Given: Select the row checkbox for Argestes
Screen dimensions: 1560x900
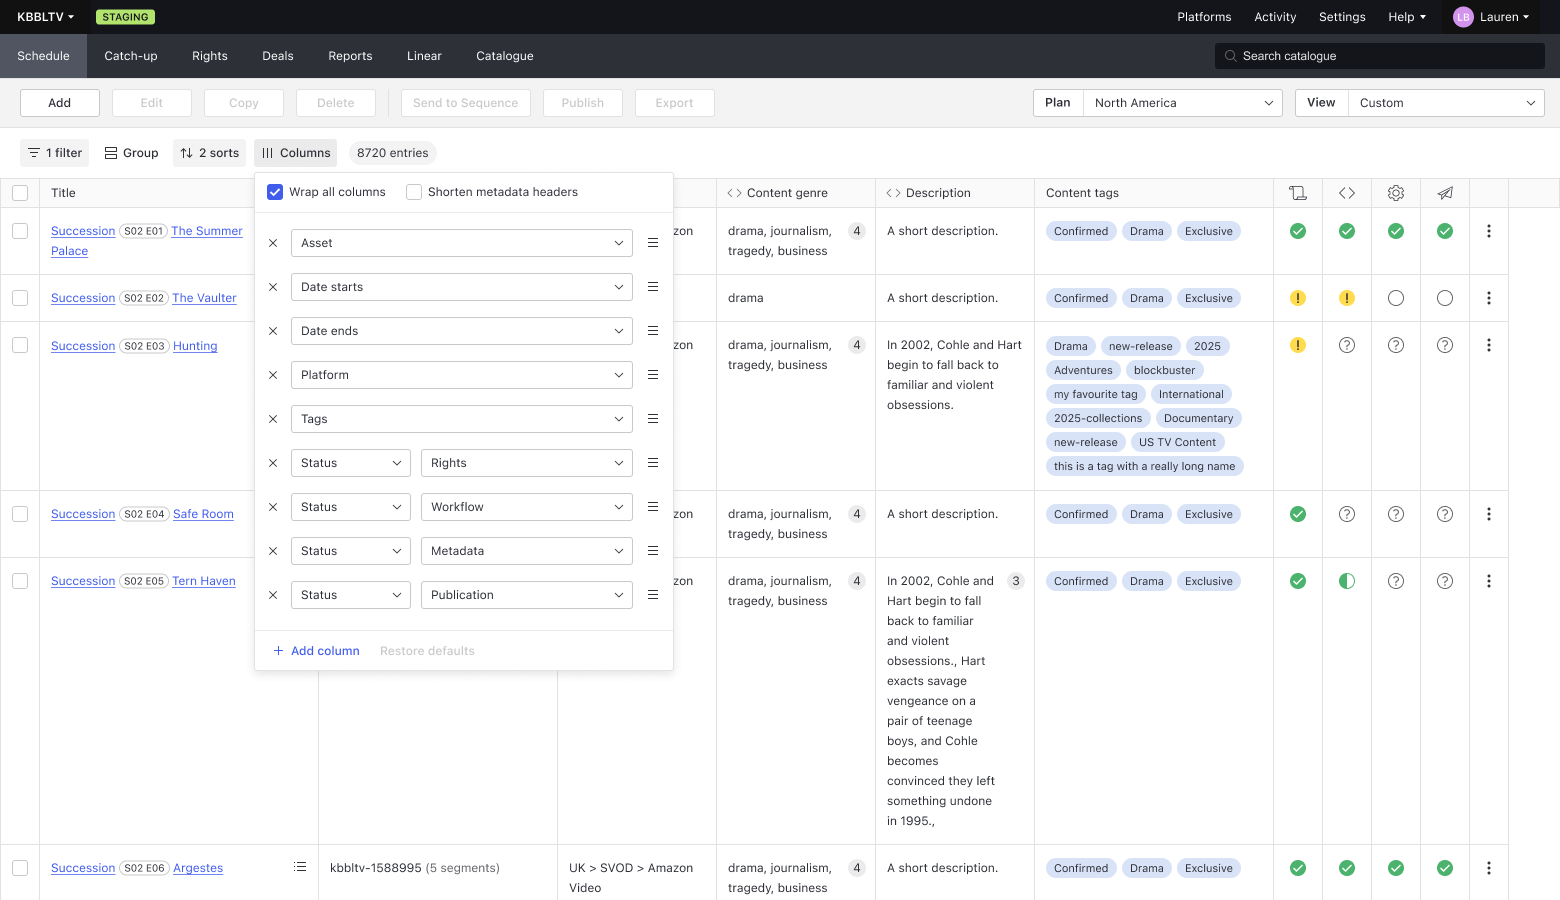Looking at the screenshot, I should coord(20,868).
